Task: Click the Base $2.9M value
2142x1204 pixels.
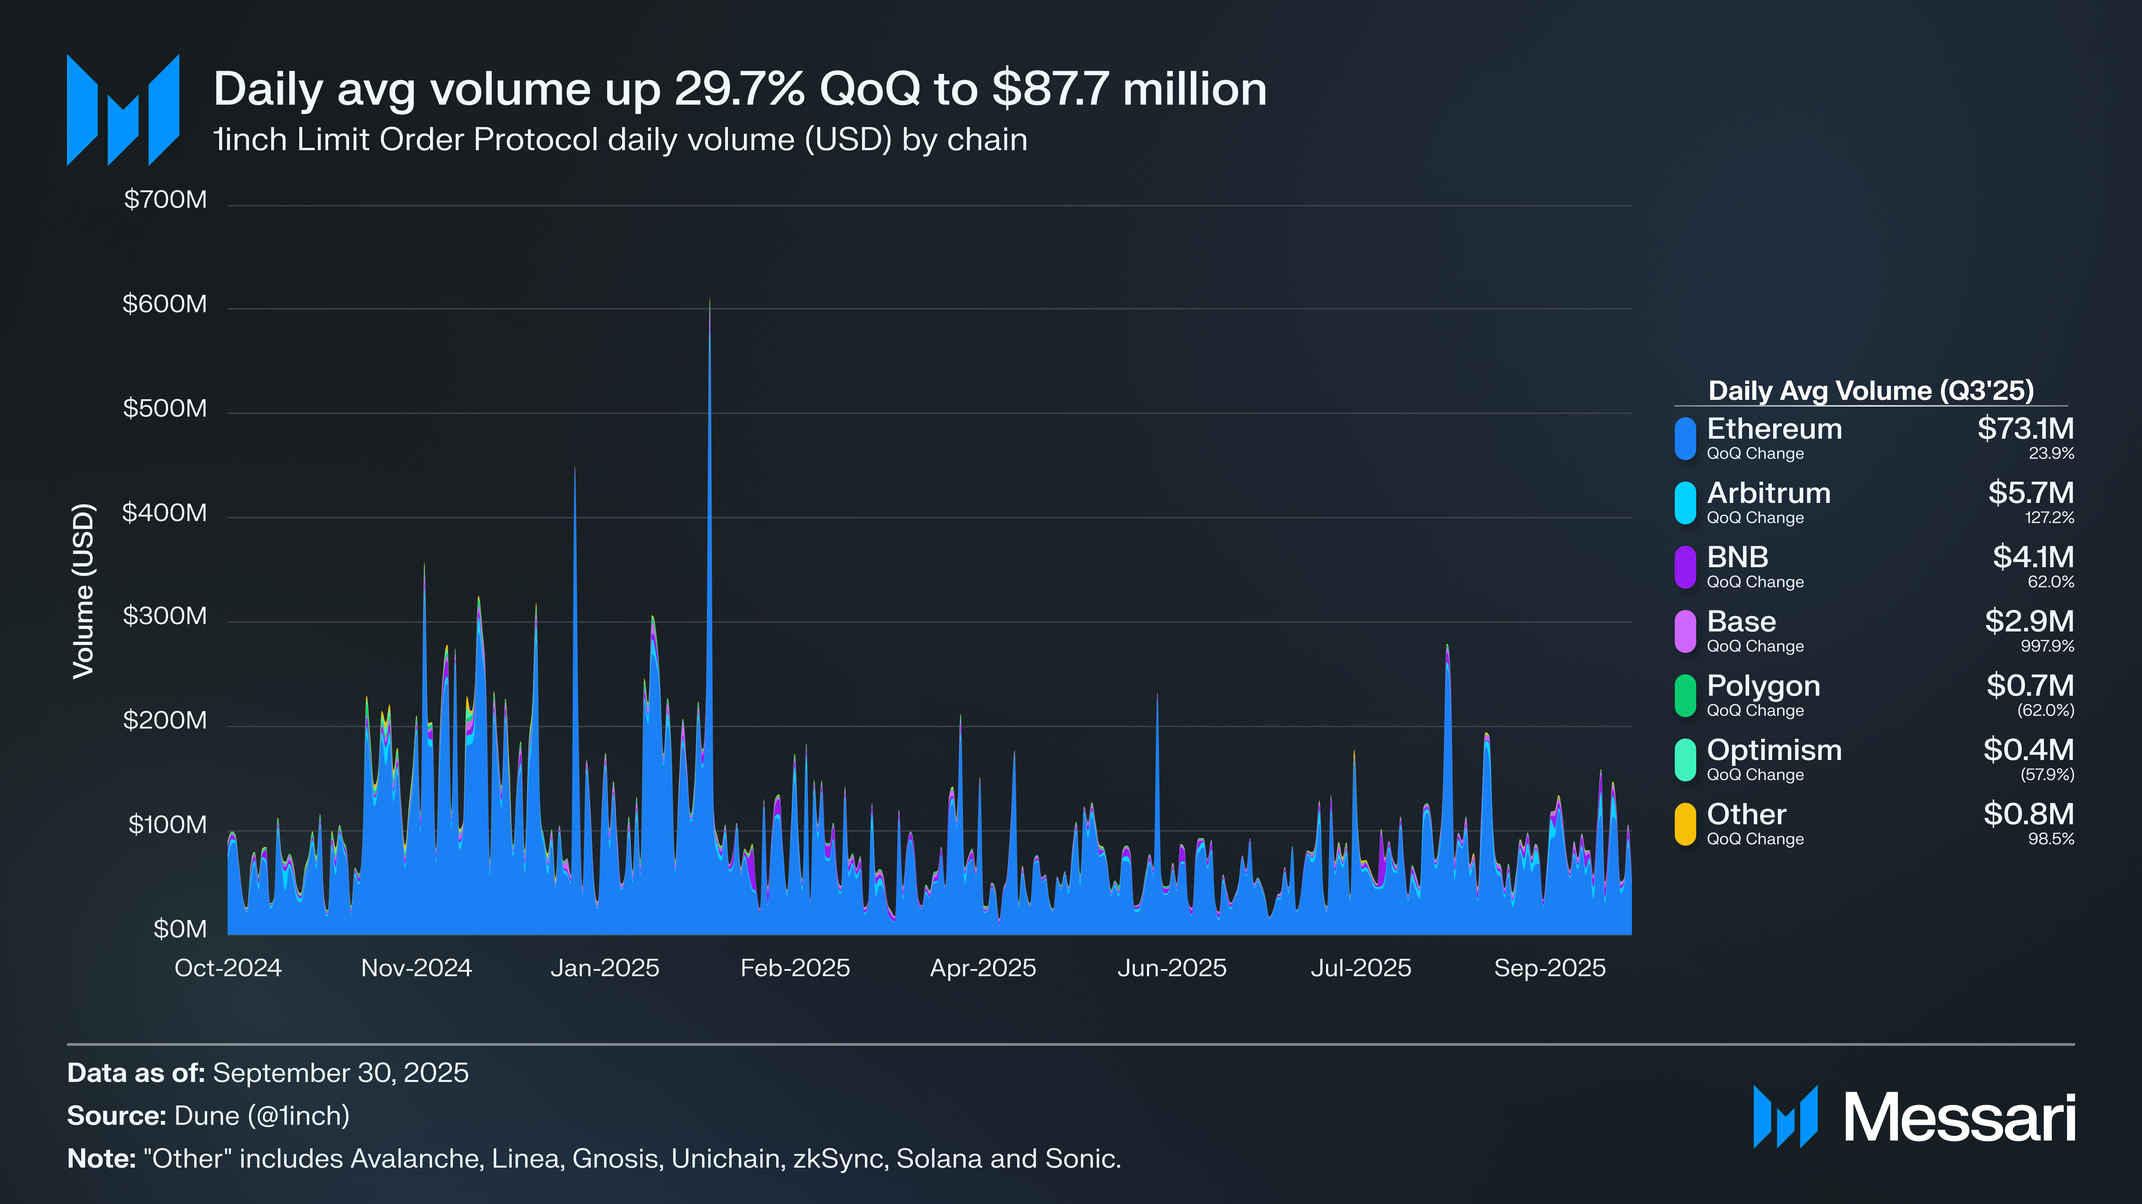Action: [x=2029, y=621]
